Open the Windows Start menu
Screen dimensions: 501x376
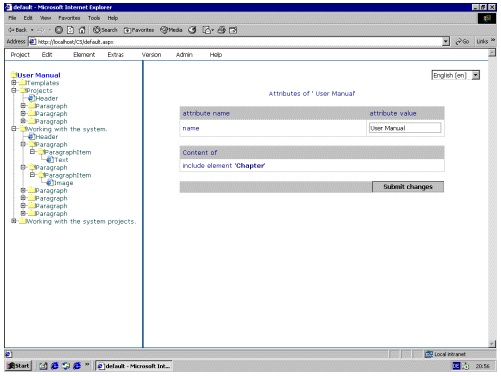(19, 366)
